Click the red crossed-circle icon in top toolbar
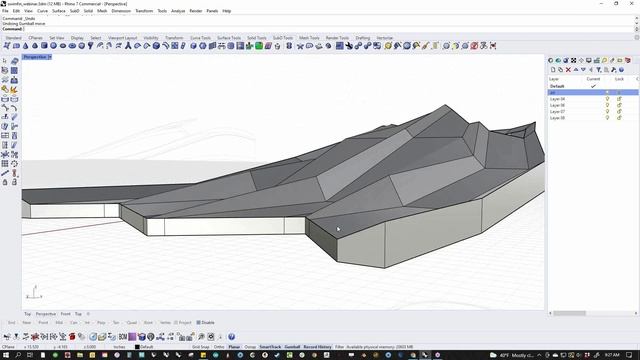 (474, 46)
